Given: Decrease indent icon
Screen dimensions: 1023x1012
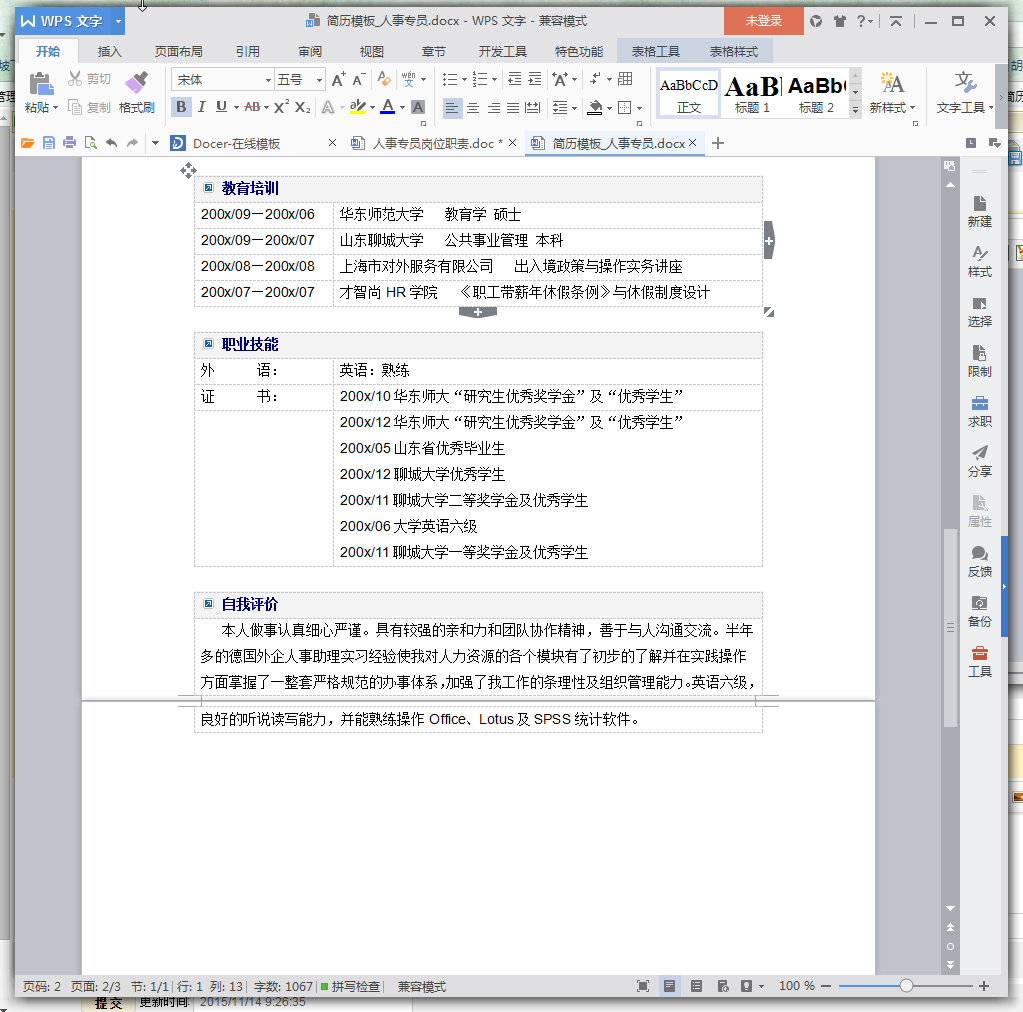Looking at the screenshot, I should [x=515, y=80].
